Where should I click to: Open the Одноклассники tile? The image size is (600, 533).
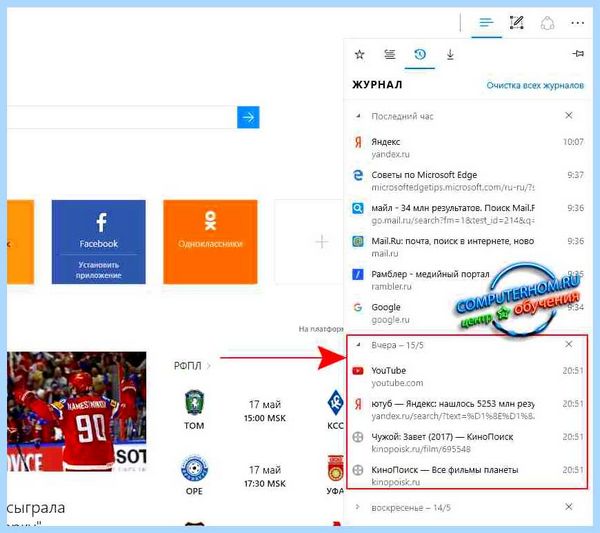pos(210,242)
